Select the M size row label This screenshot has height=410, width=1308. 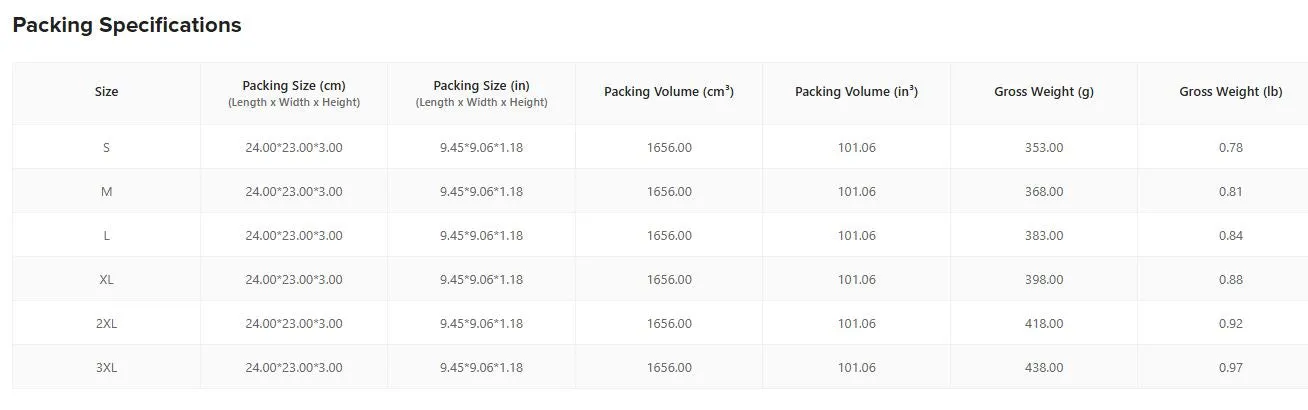tap(106, 191)
